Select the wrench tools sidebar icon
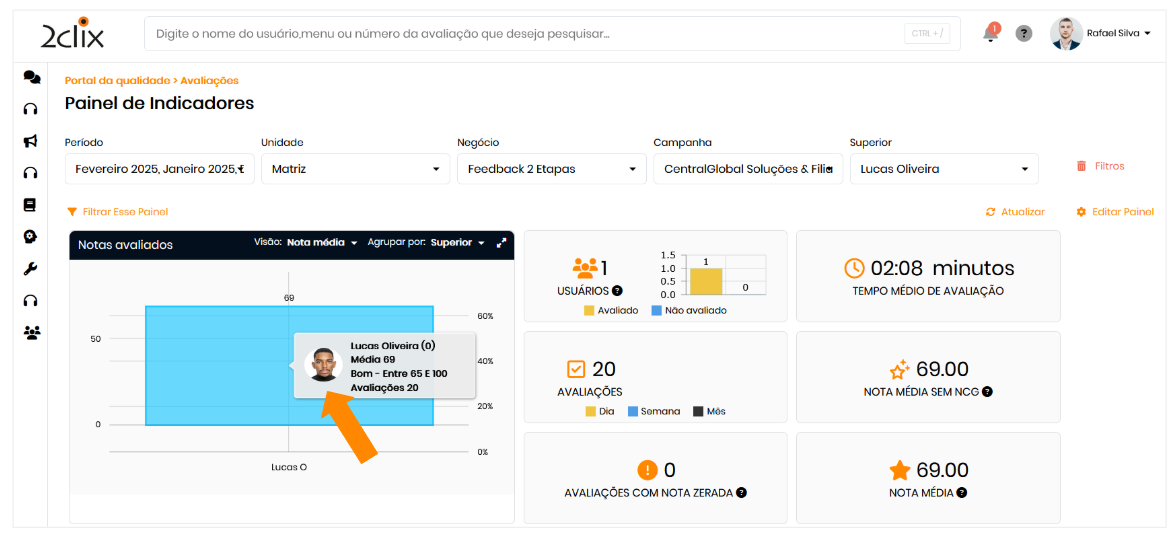The height and width of the screenshot is (539, 1174). (x=31, y=268)
